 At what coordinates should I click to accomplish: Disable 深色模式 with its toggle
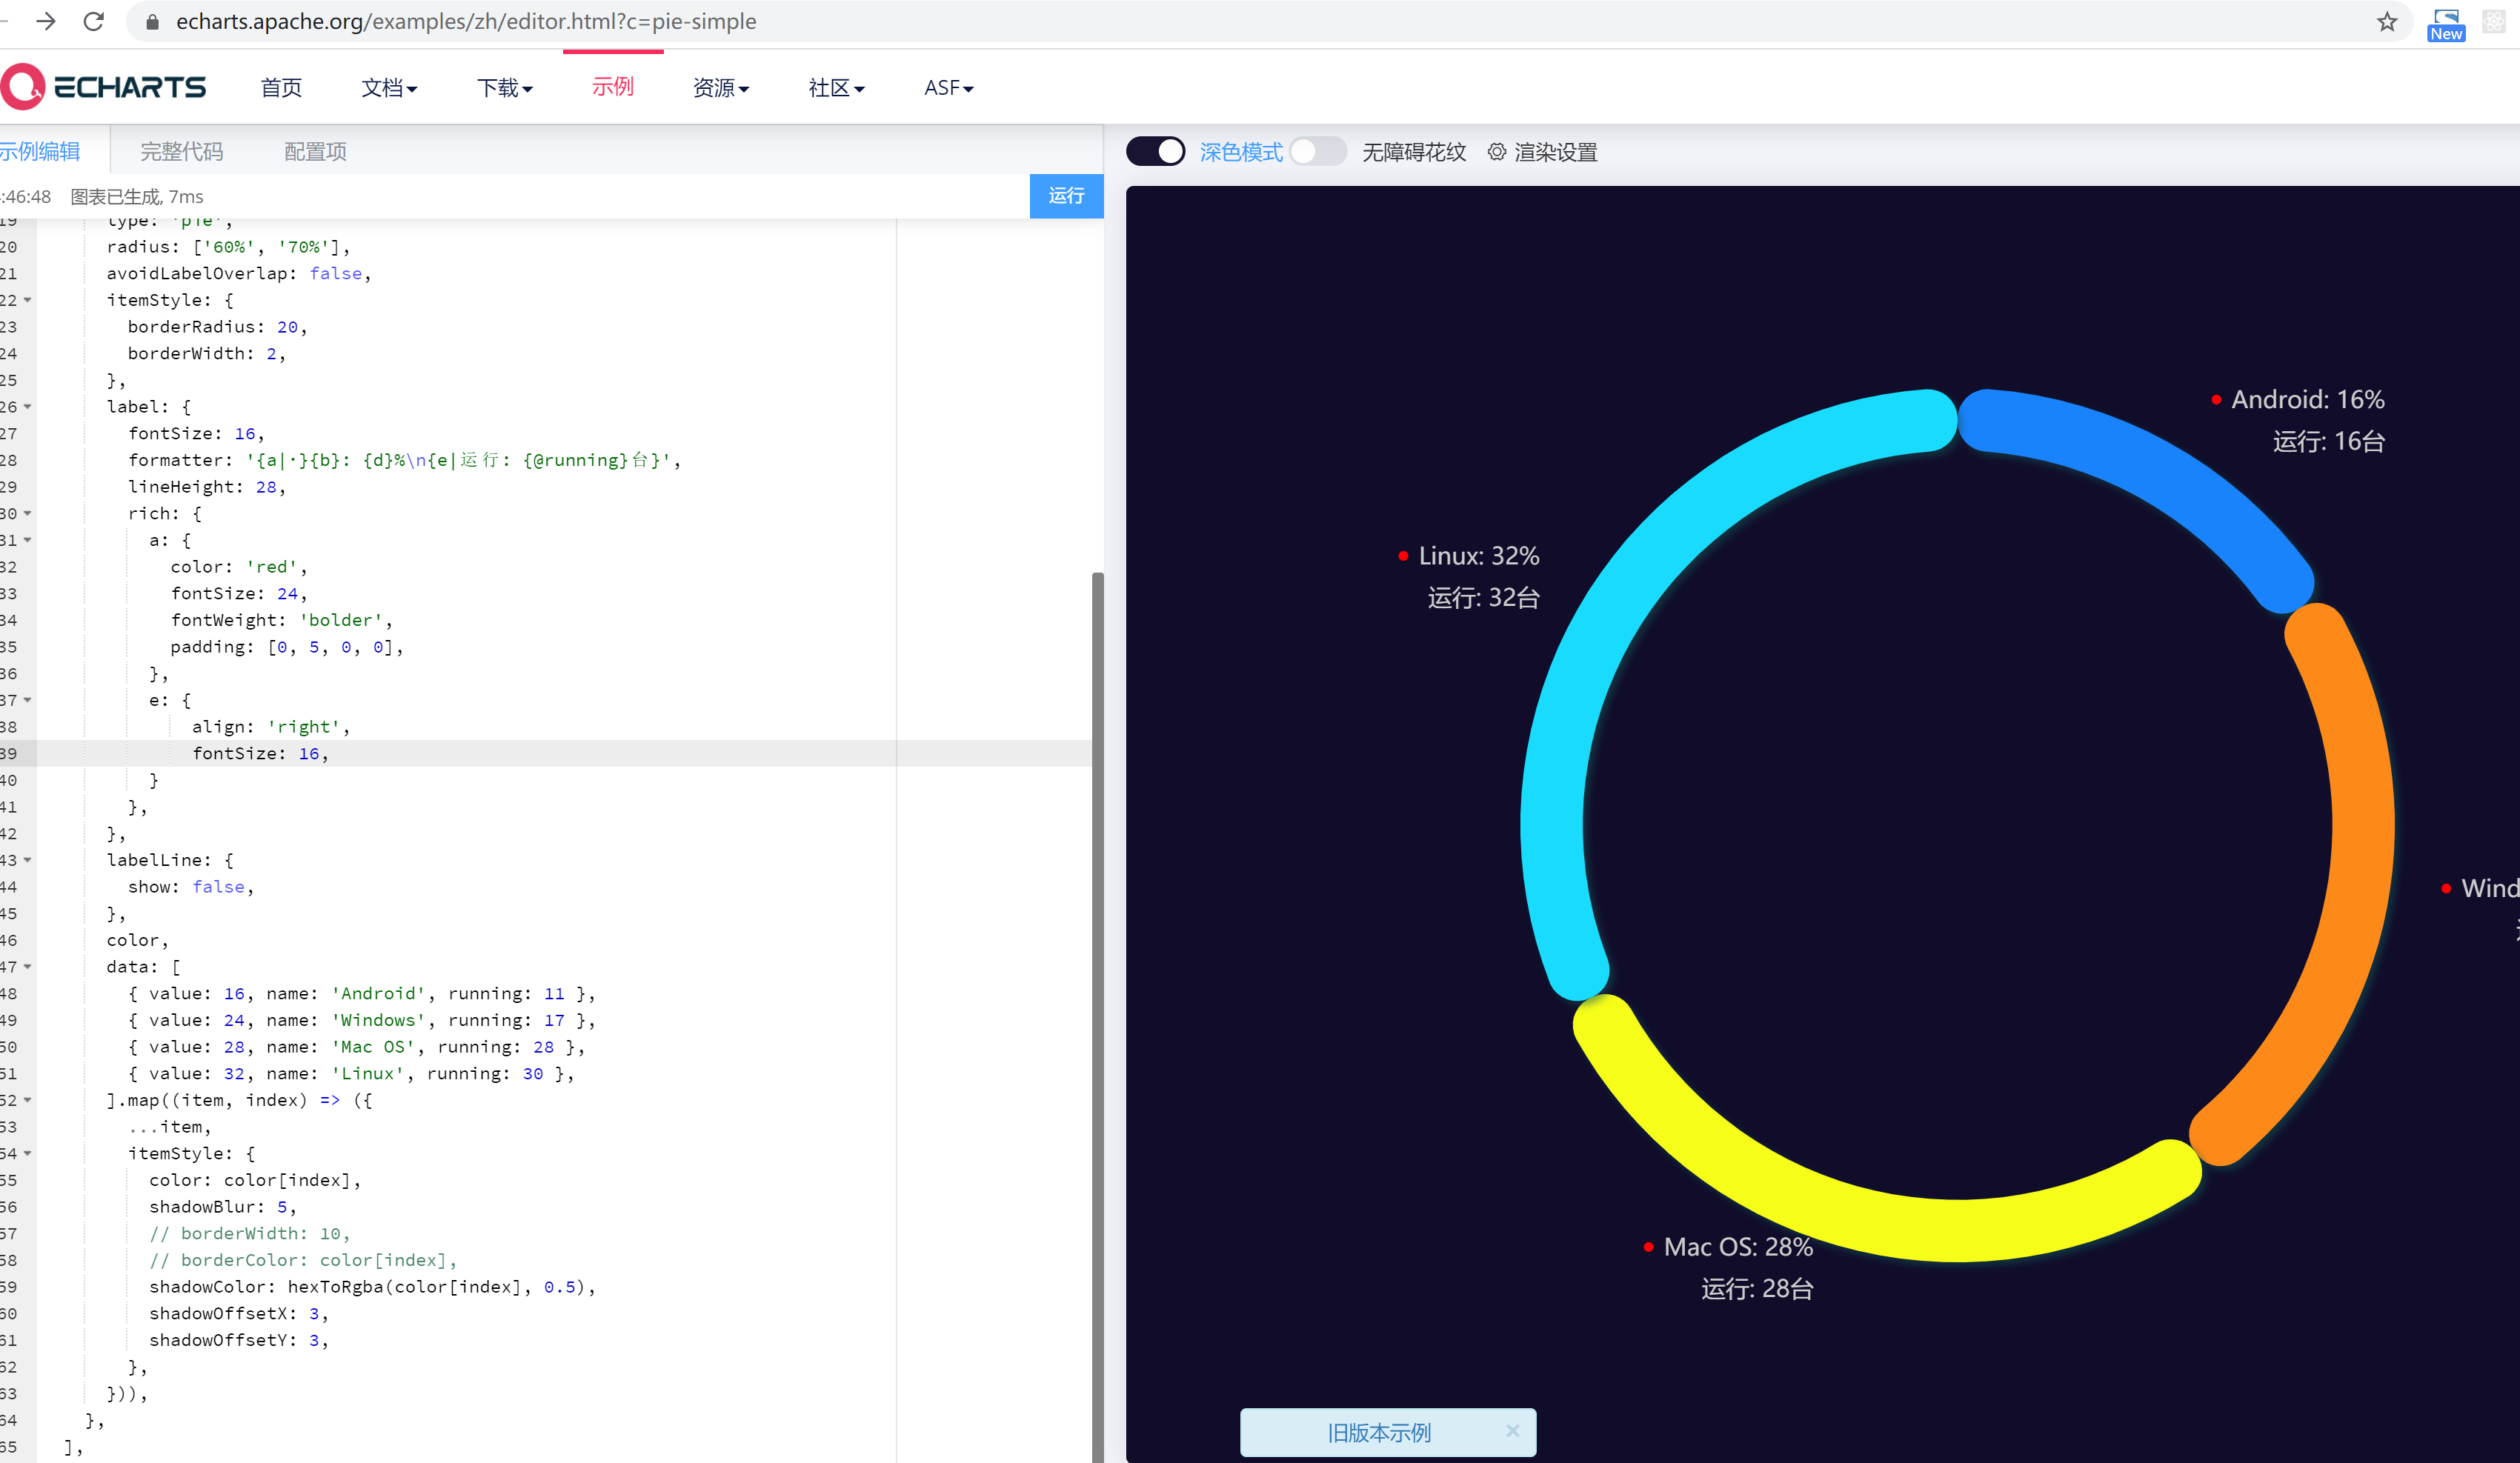1155,151
